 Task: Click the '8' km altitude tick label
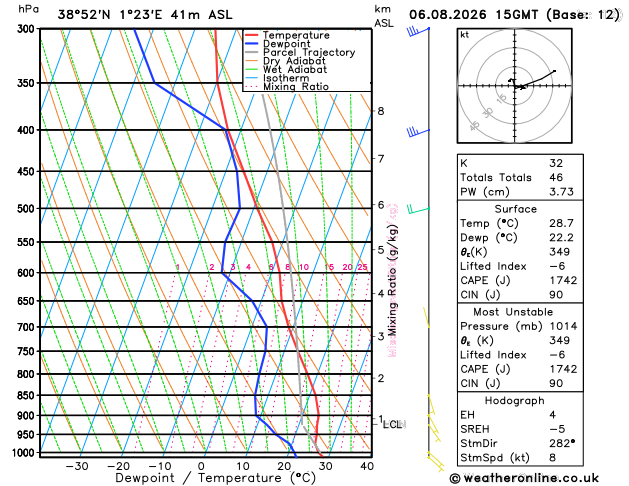[x=381, y=111]
